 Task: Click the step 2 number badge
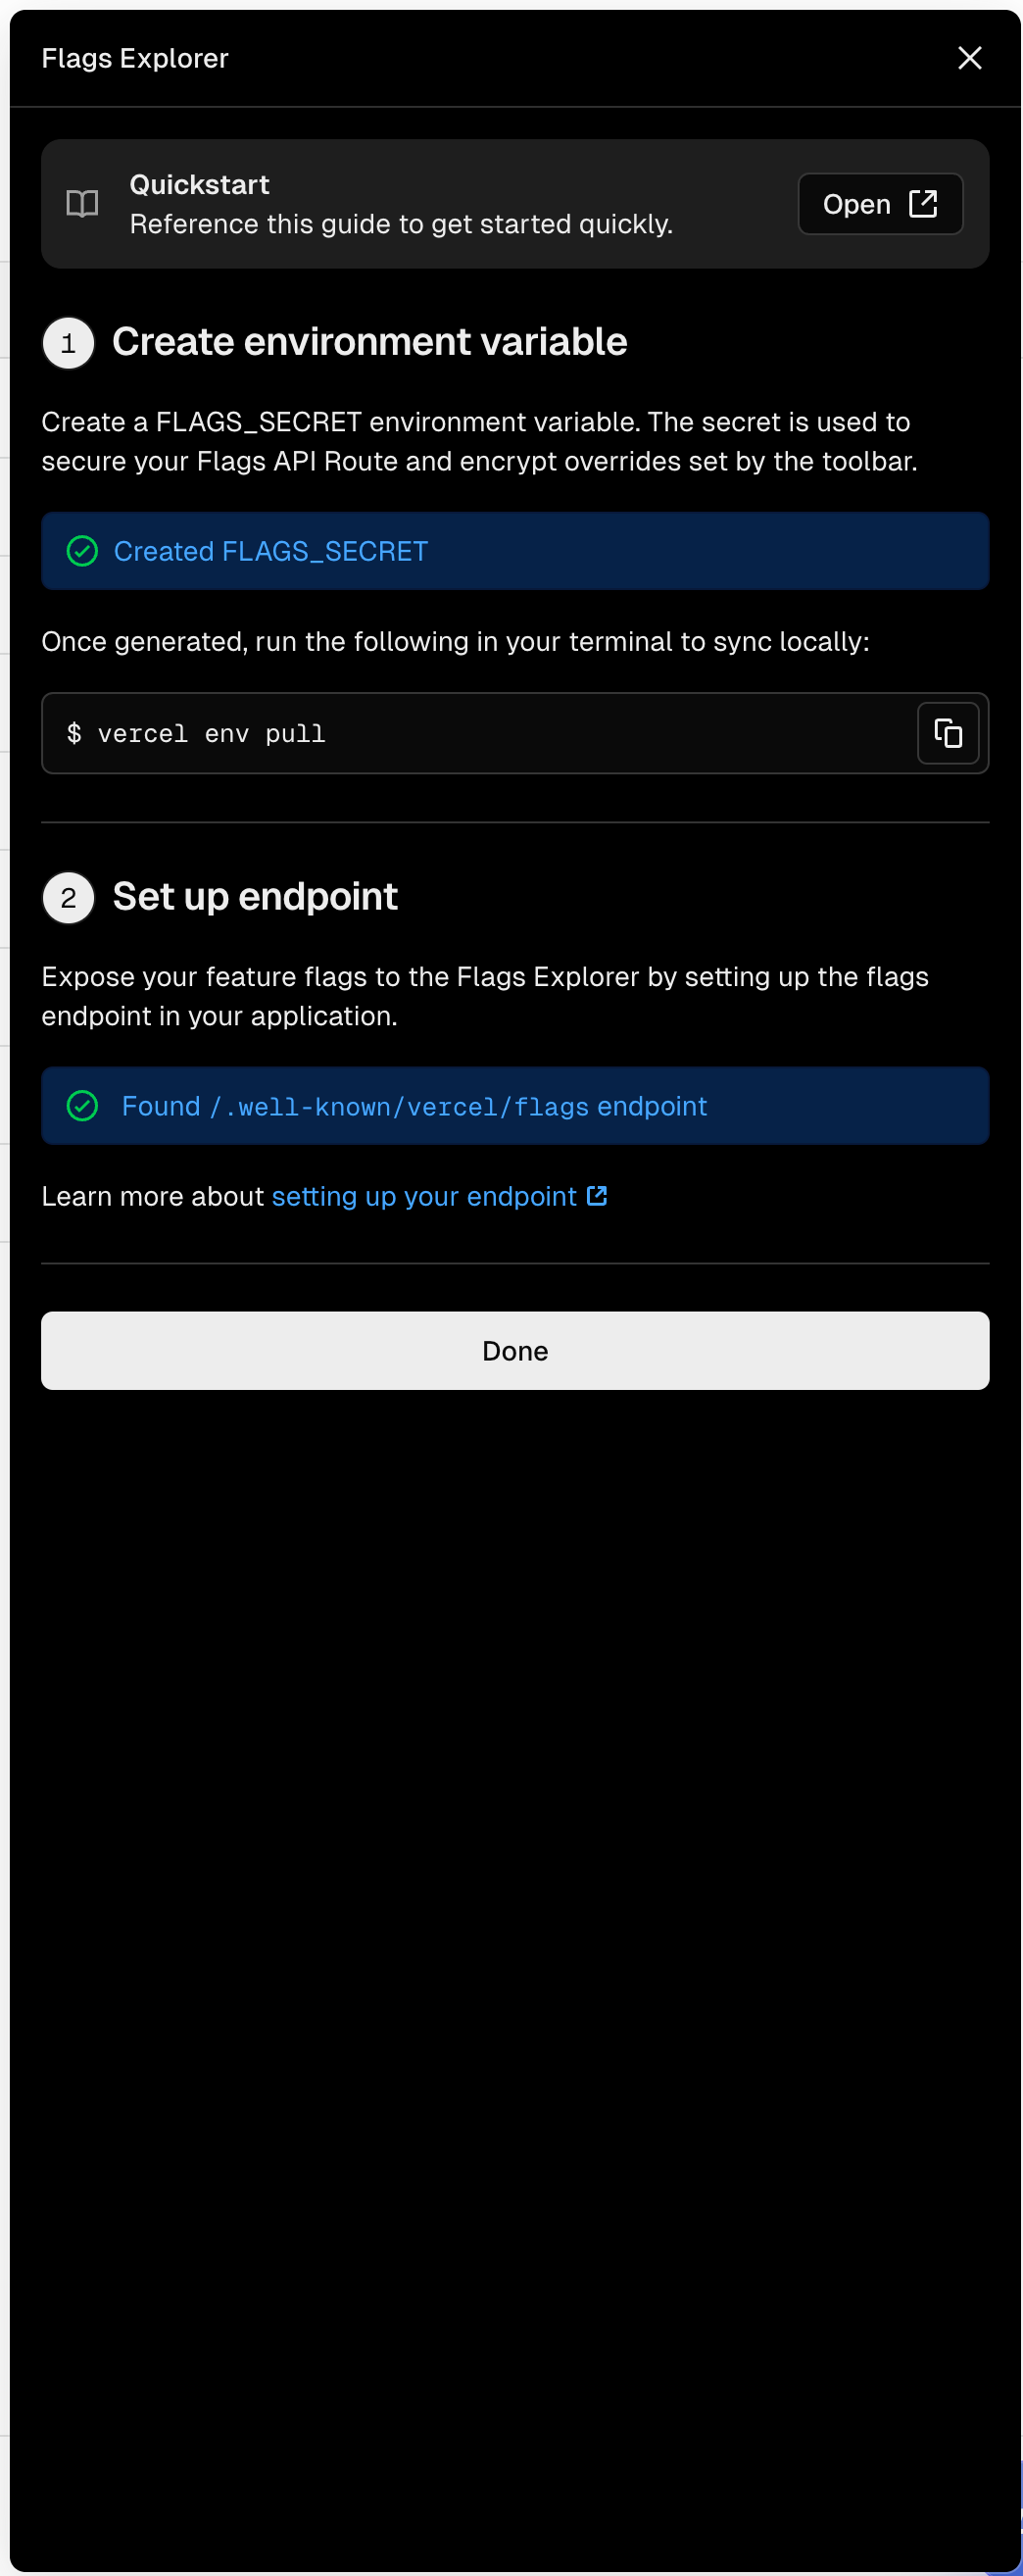[x=68, y=898]
